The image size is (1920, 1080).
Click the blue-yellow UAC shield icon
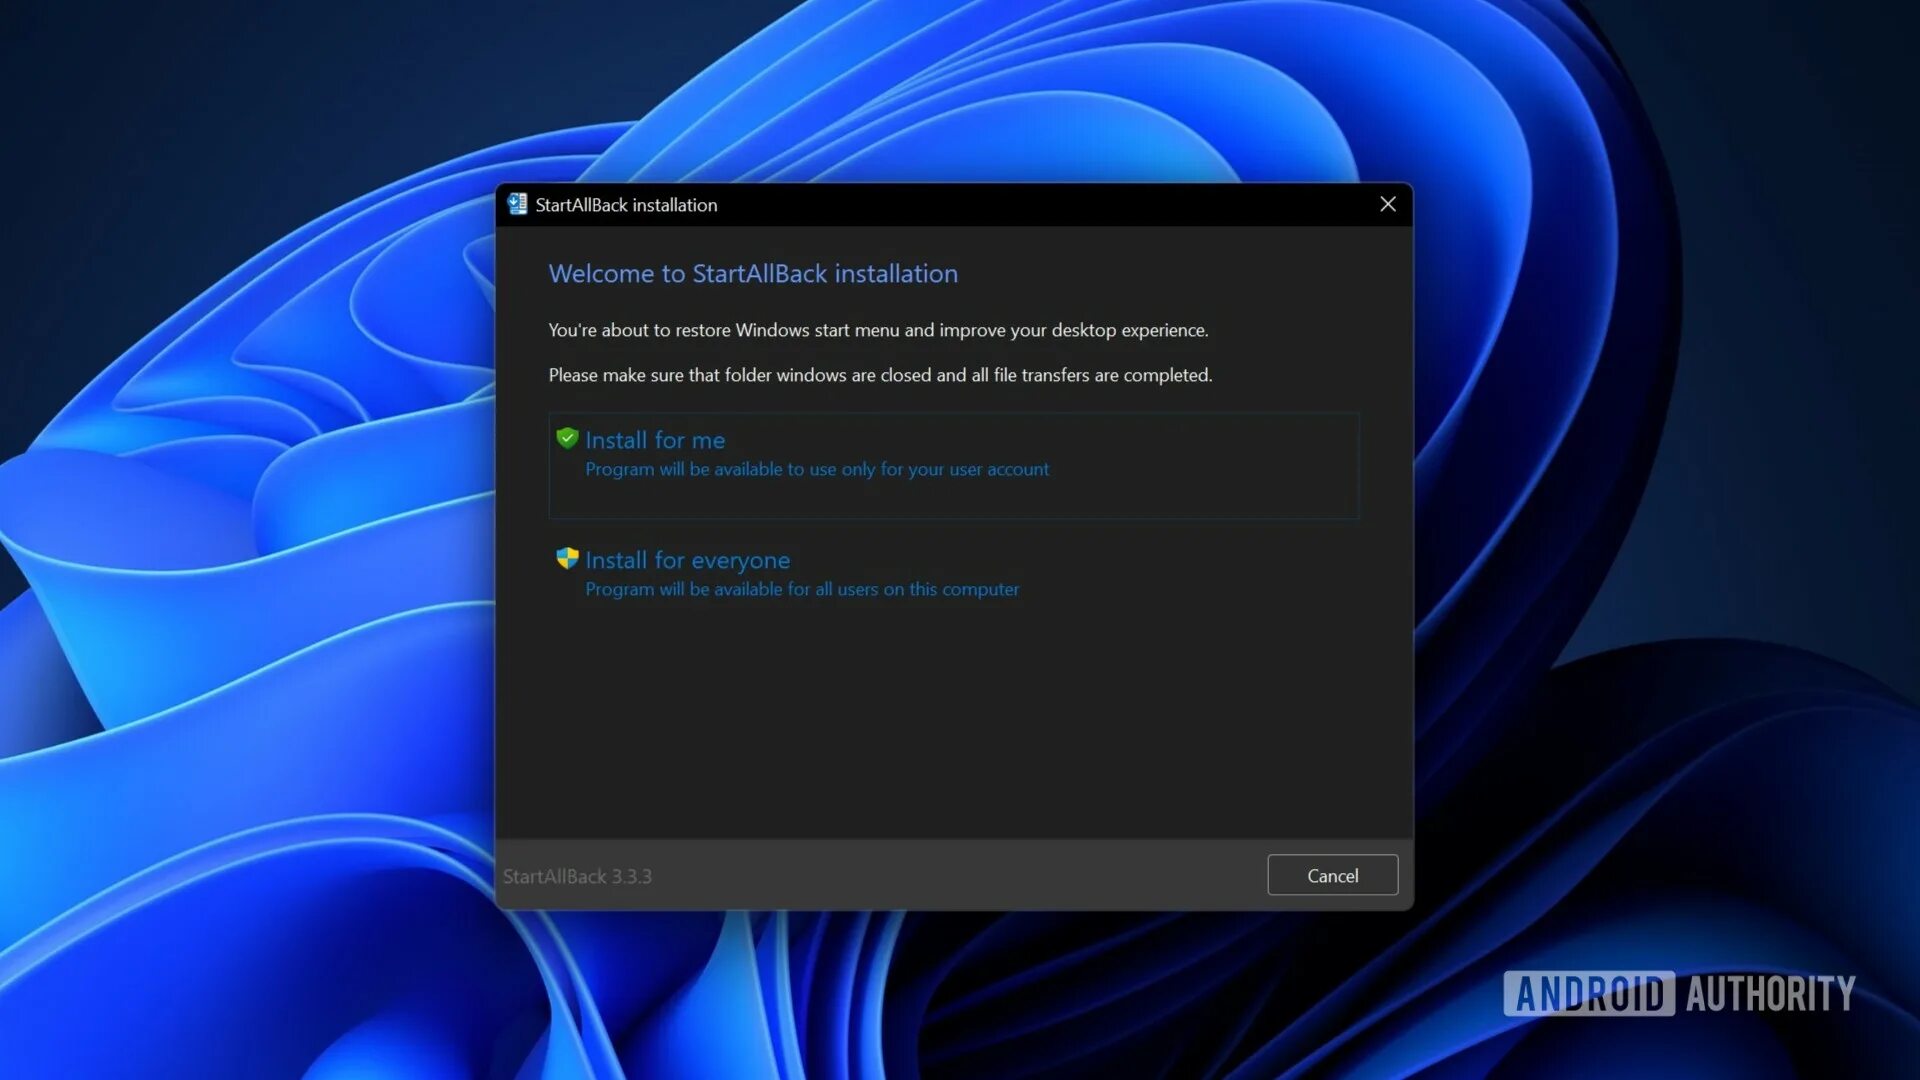567,558
